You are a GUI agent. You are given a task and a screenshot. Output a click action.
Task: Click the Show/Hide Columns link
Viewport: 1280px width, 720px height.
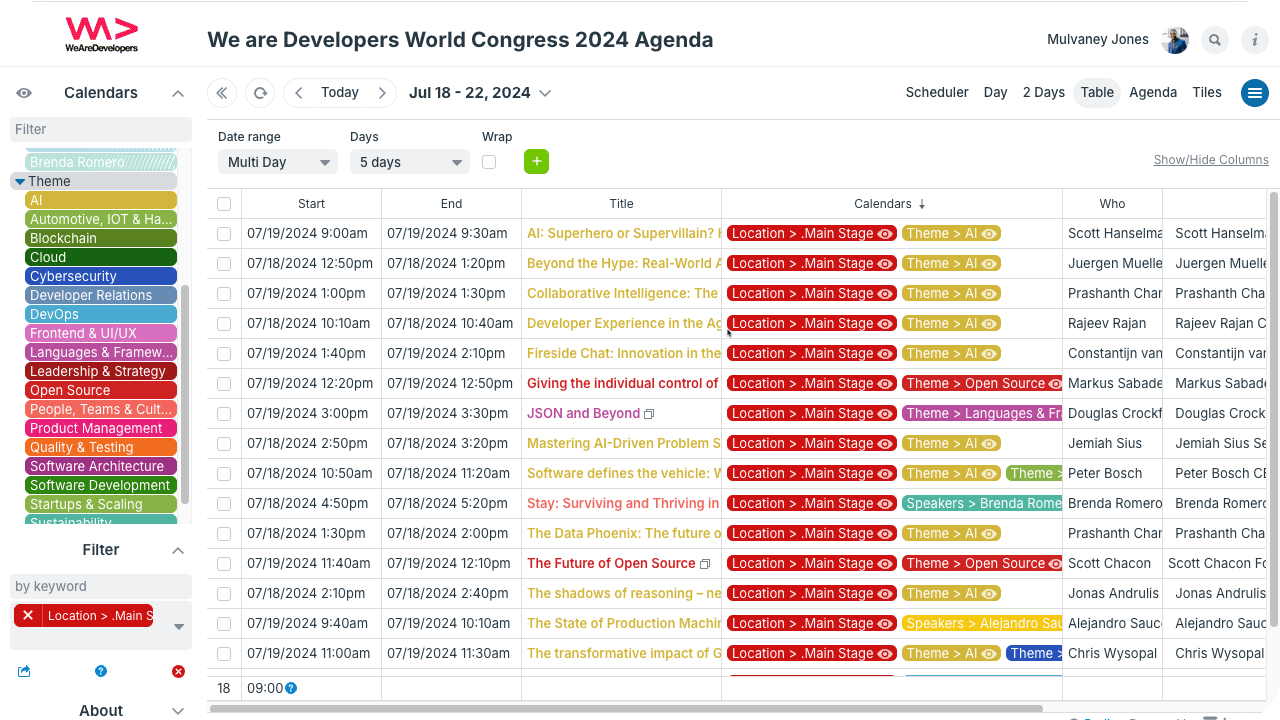1210,160
